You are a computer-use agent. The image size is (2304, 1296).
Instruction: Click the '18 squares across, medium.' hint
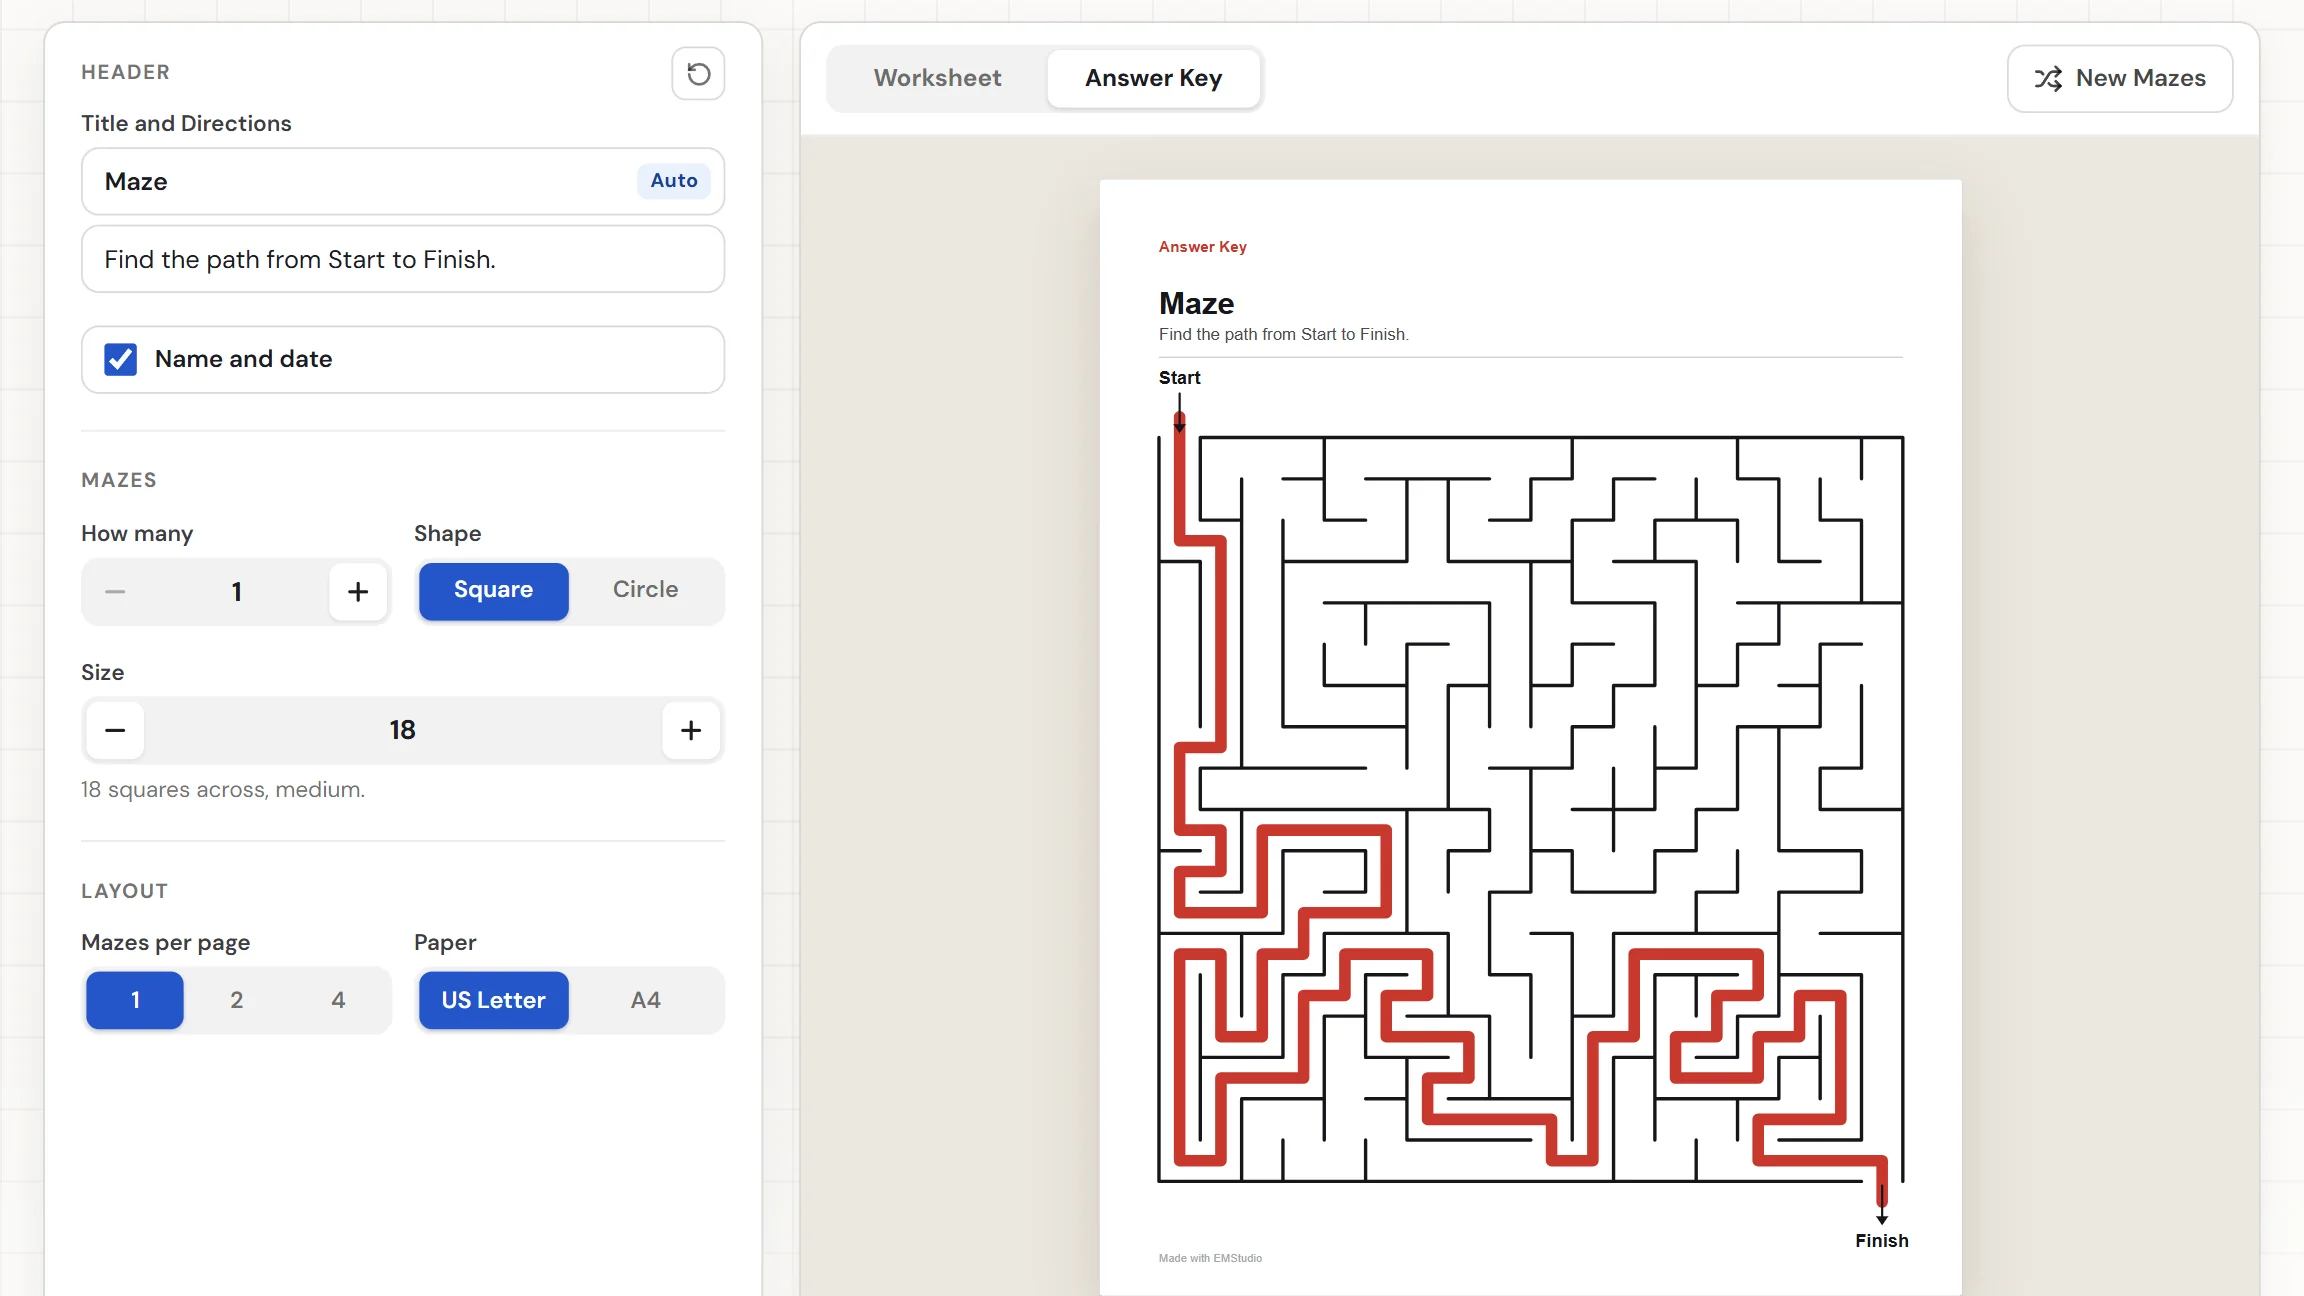[x=223, y=790]
